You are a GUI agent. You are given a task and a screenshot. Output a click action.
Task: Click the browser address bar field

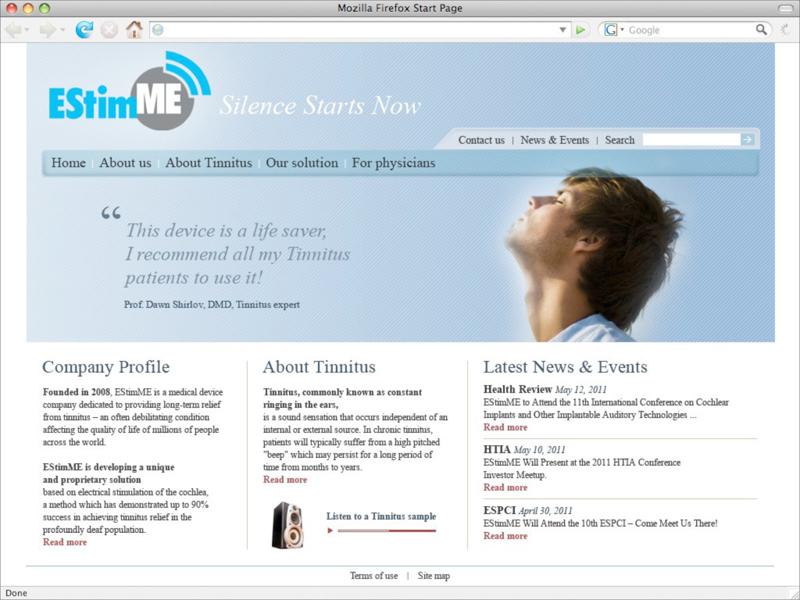coord(360,30)
